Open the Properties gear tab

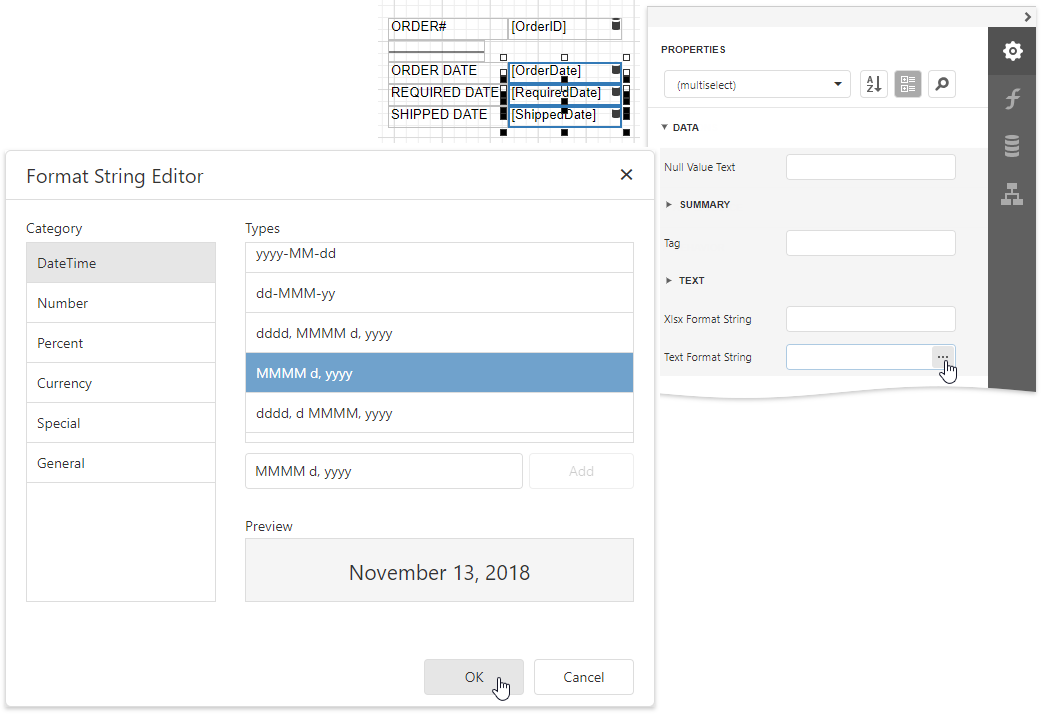click(x=1012, y=51)
